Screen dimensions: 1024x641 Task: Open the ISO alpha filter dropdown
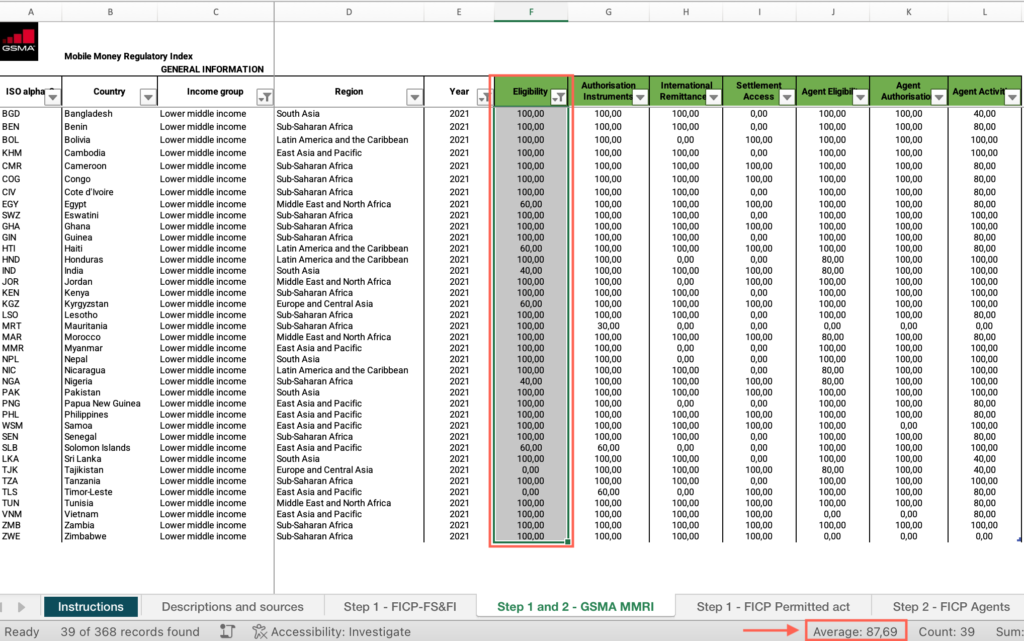(53, 97)
